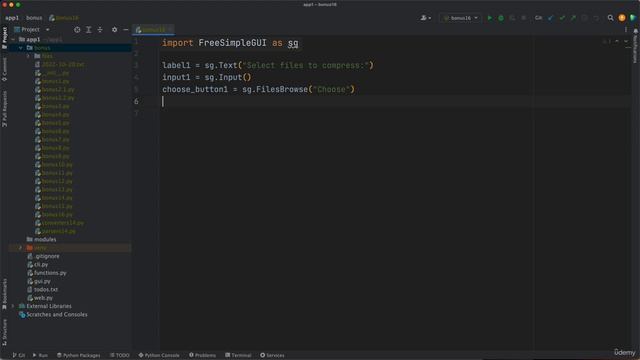Toggle the Pull Requests sidebar button

[x=4, y=109]
